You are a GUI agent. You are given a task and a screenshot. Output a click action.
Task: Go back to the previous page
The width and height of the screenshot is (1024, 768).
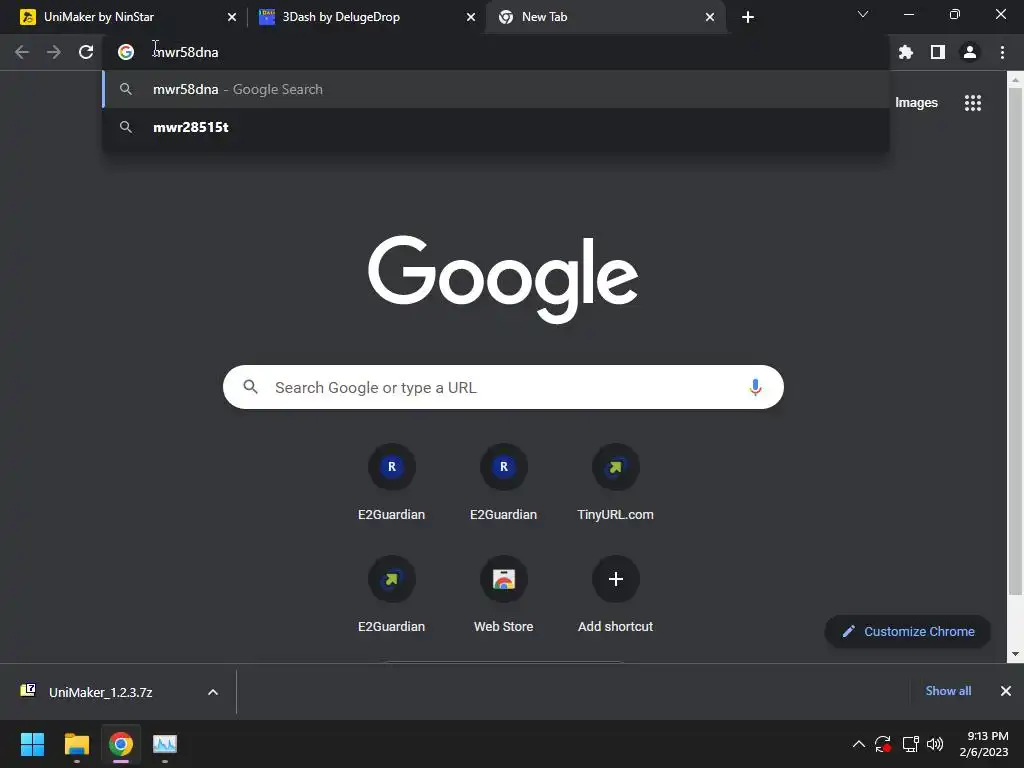[22, 52]
